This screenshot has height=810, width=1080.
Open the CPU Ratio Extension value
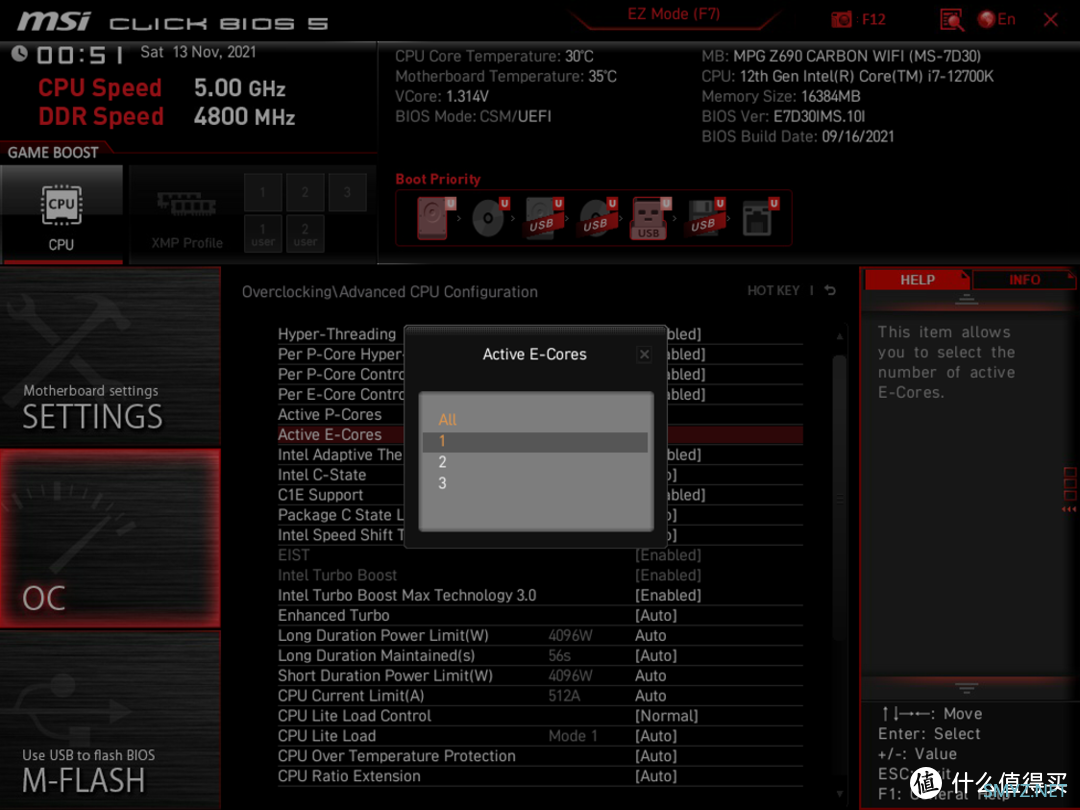pos(656,776)
